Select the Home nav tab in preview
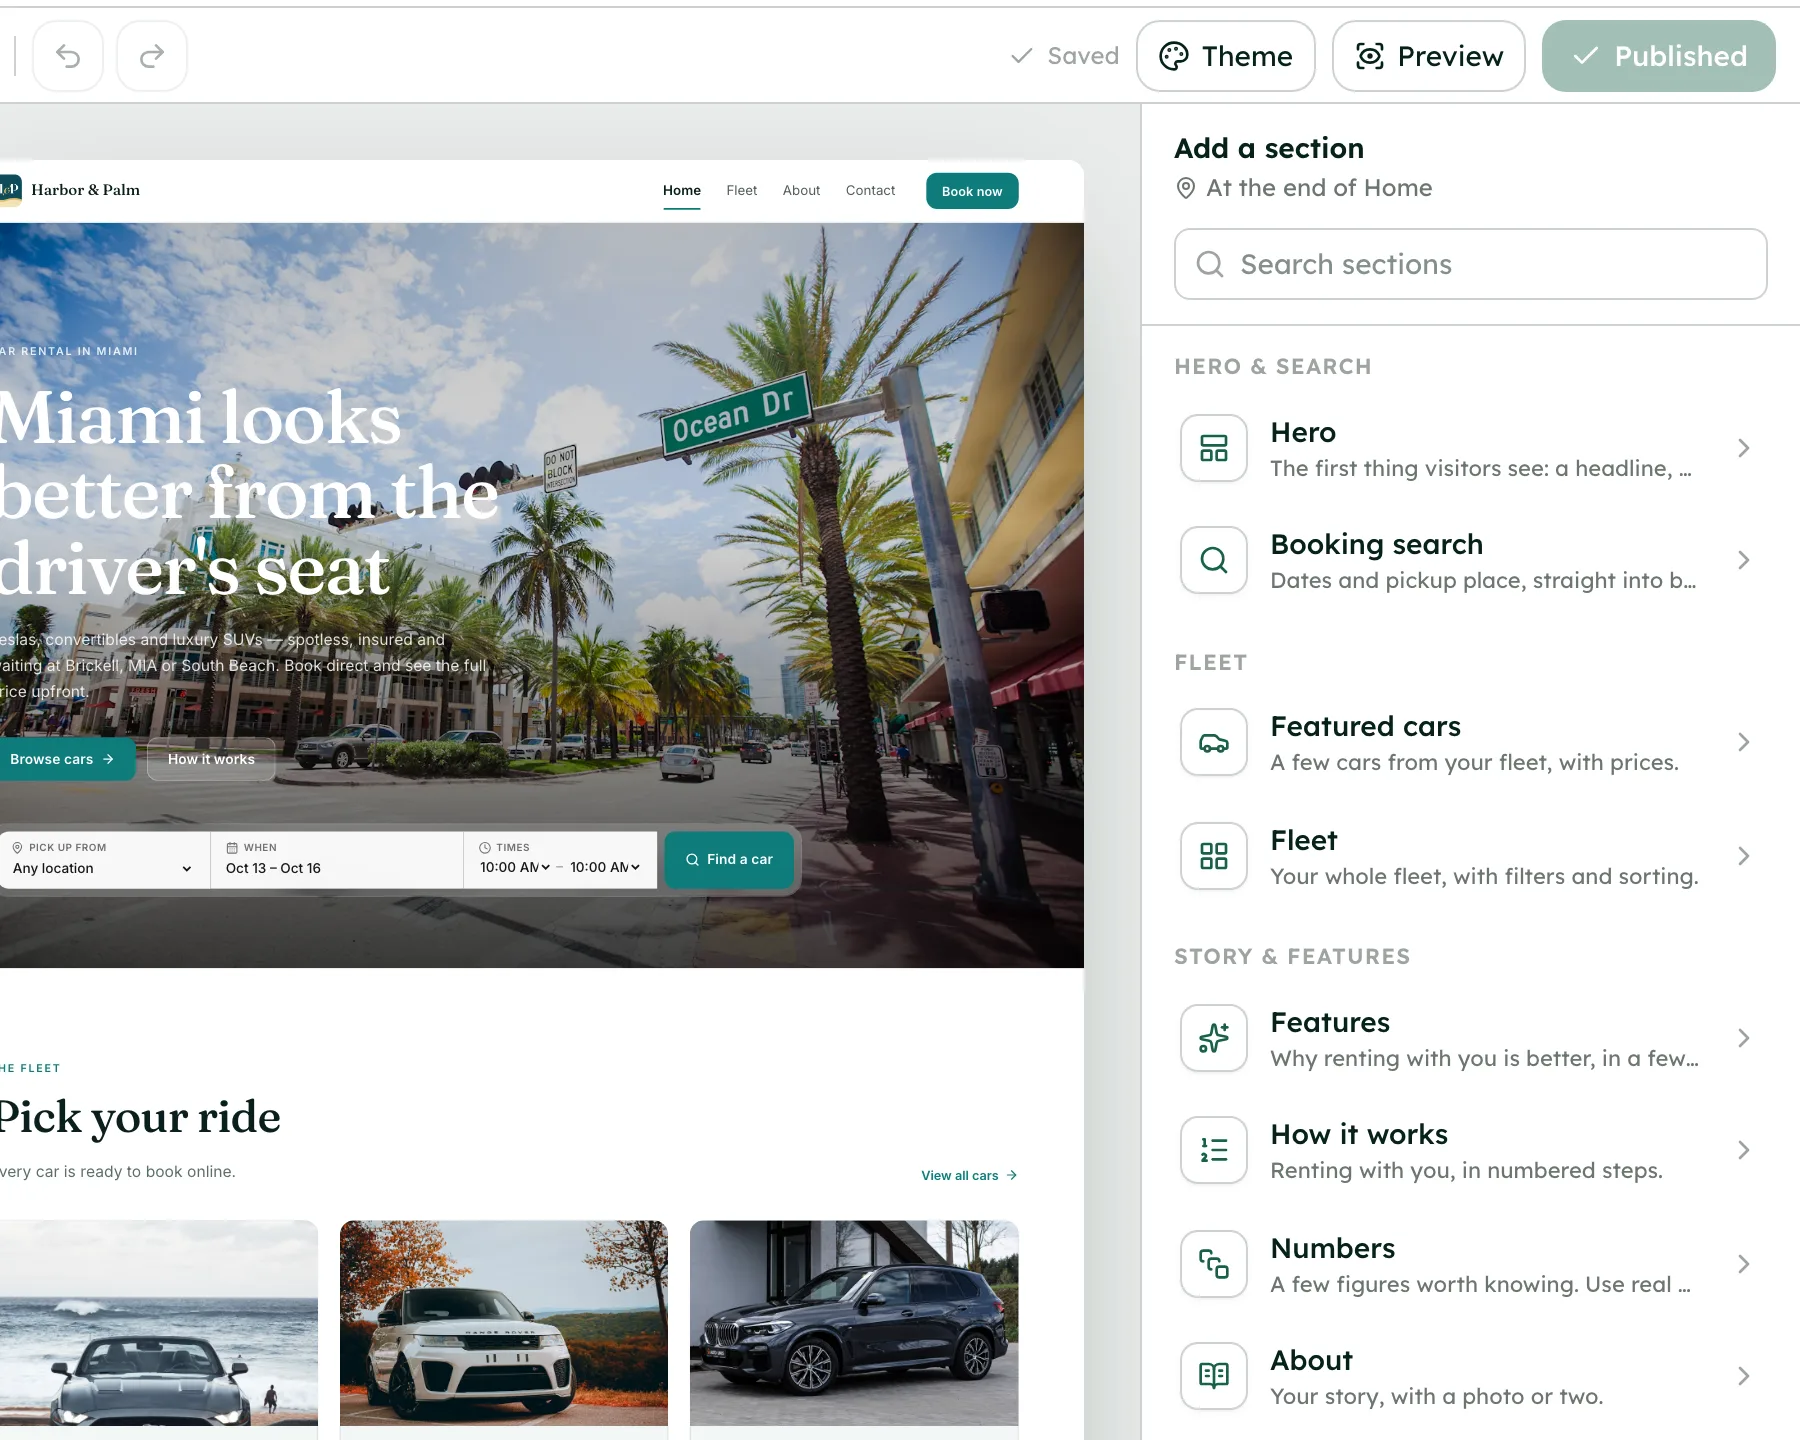 point(682,190)
